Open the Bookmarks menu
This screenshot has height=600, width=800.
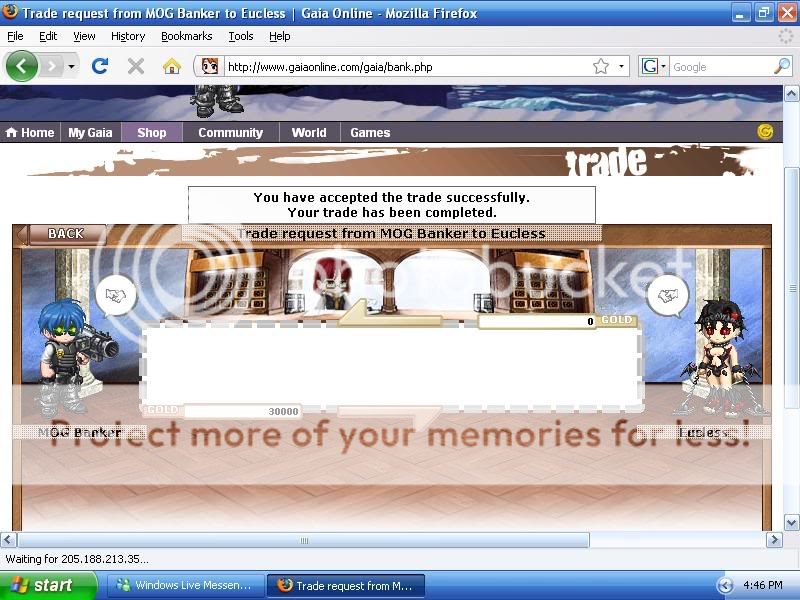point(186,36)
